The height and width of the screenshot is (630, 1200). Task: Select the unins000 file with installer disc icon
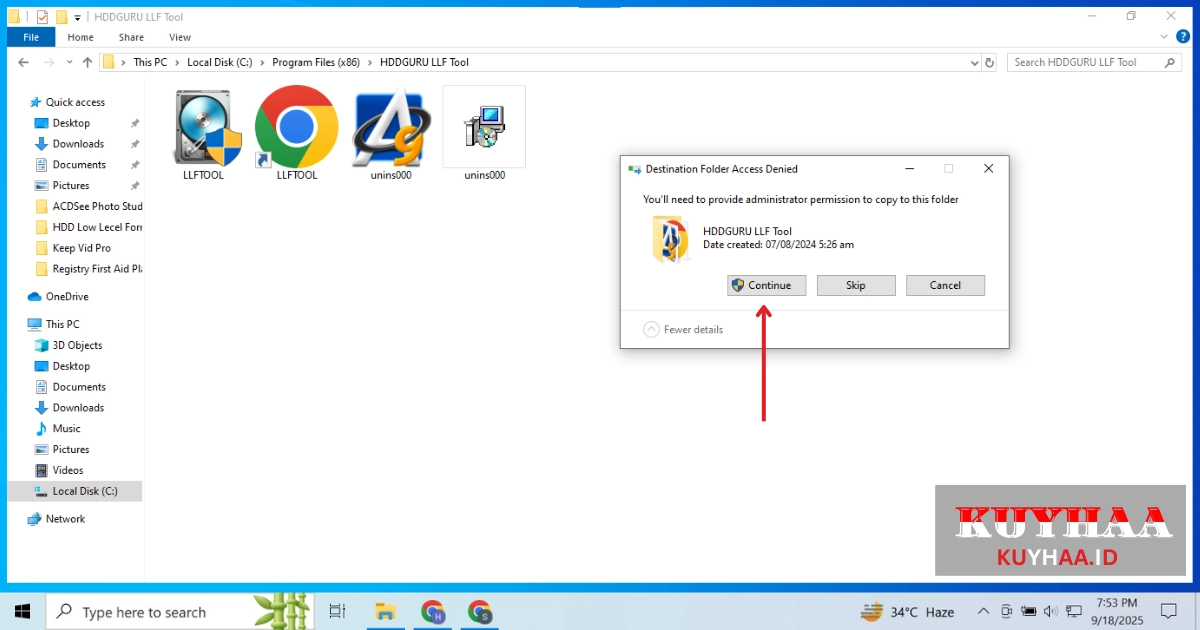tap(484, 135)
